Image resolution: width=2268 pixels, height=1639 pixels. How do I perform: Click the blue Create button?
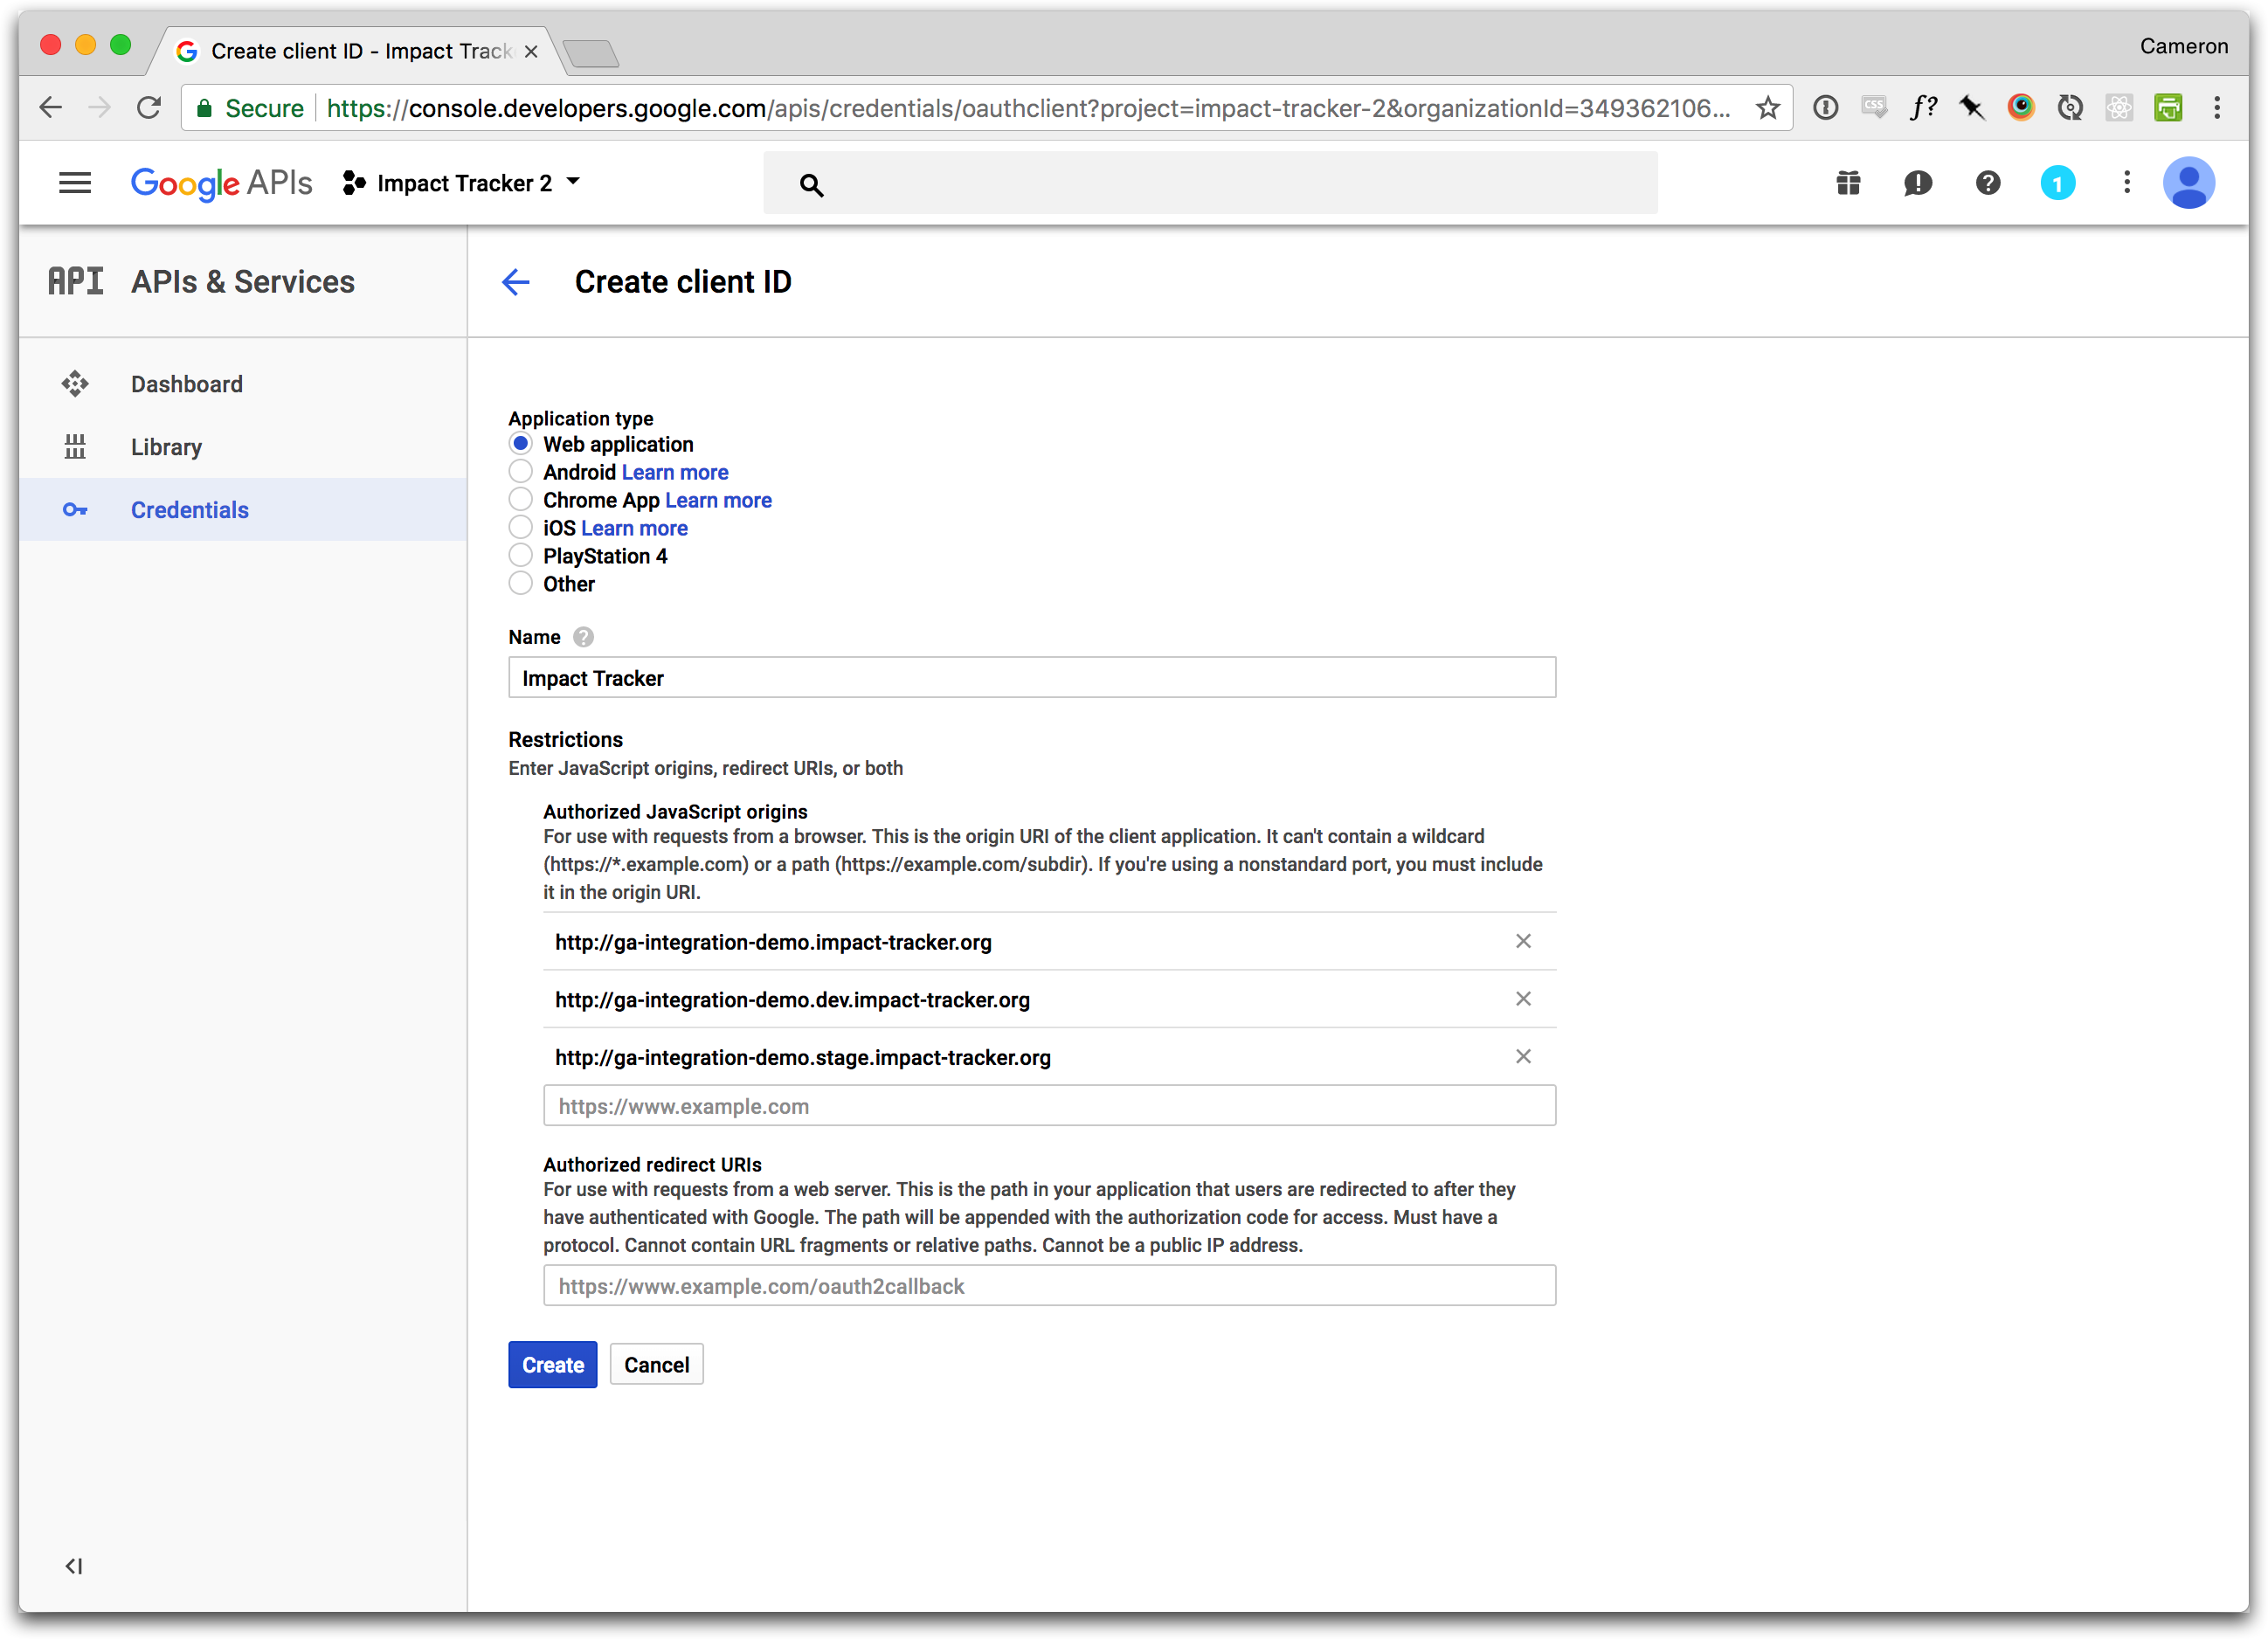click(552, 1365)
